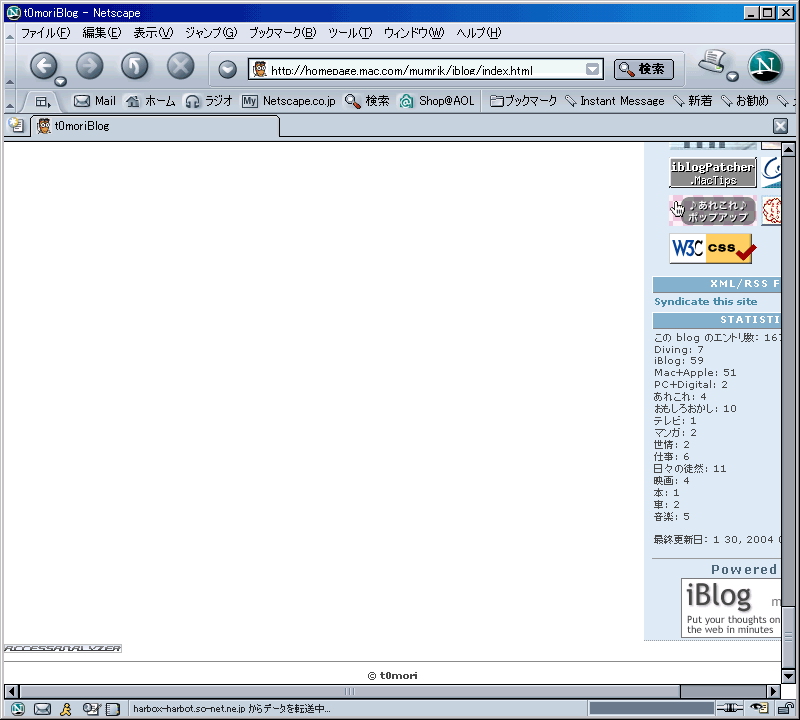
Task: Click the 検索 search button
Action: pos(643,69)
